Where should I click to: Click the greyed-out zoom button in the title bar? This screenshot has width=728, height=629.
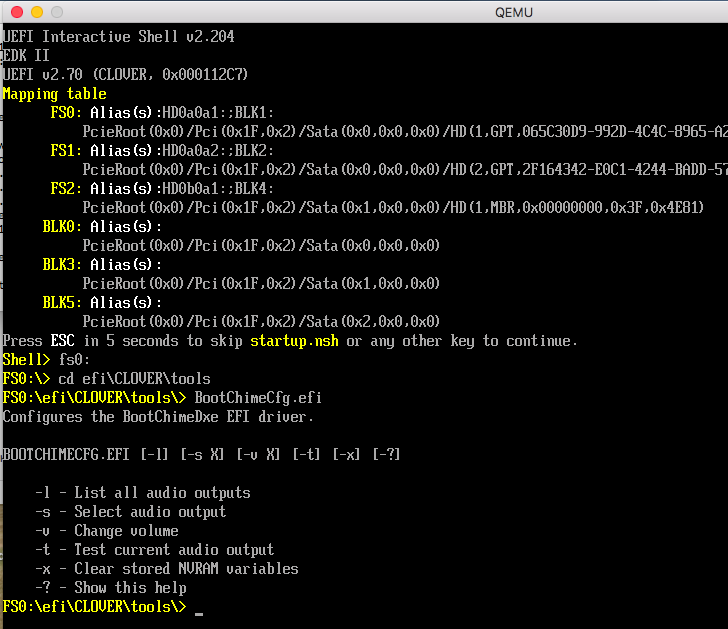point(57,12)
